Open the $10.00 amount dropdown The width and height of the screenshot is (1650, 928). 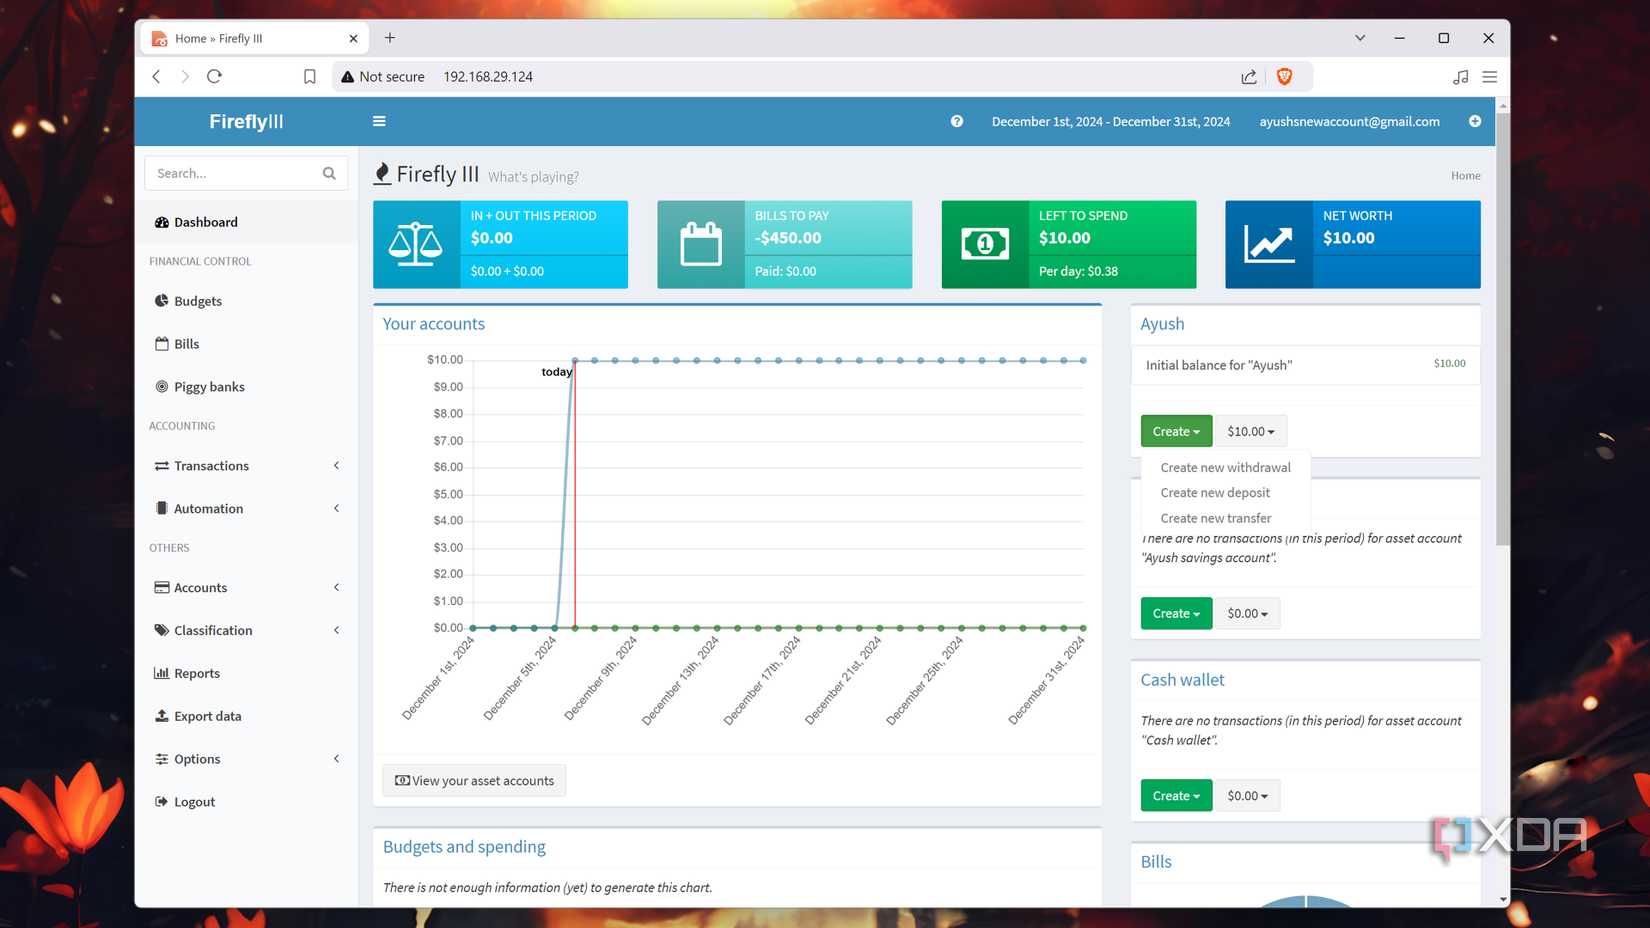point(1250,431)
